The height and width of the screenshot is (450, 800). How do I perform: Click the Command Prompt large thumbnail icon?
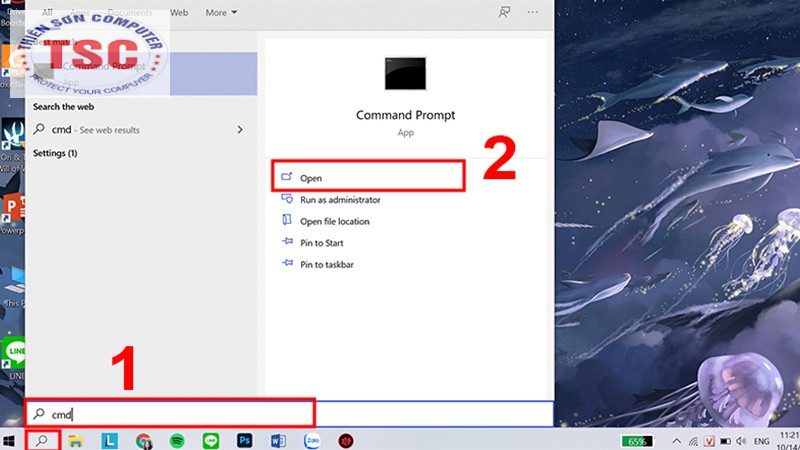click(x=405, y=73)
